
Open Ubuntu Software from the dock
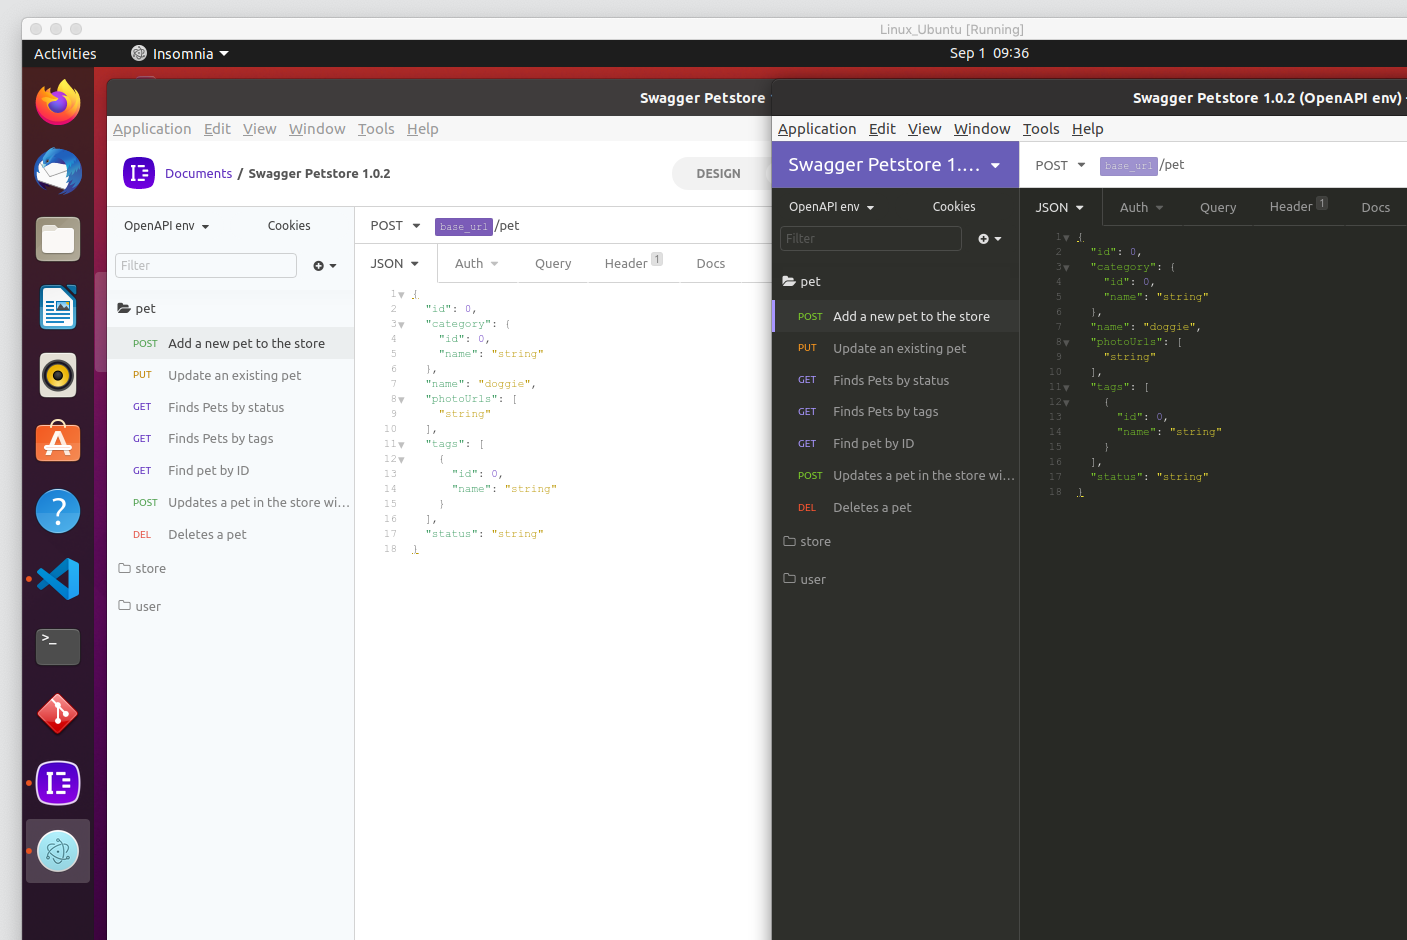click(x=58, y=443)
